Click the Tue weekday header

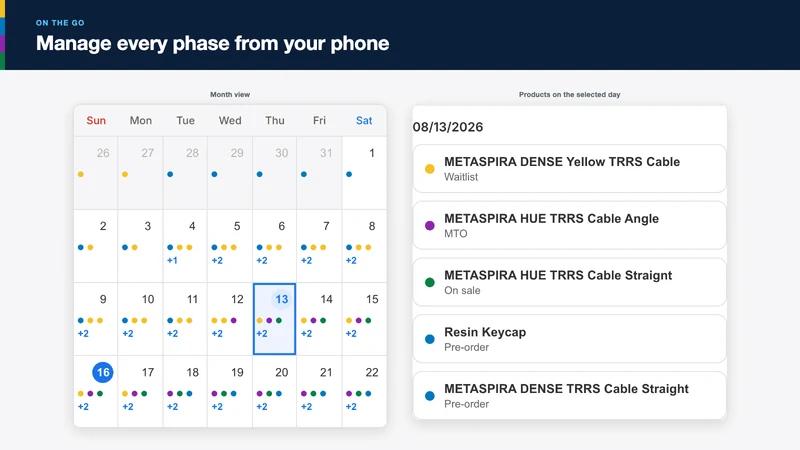click(x=185, y=120)
